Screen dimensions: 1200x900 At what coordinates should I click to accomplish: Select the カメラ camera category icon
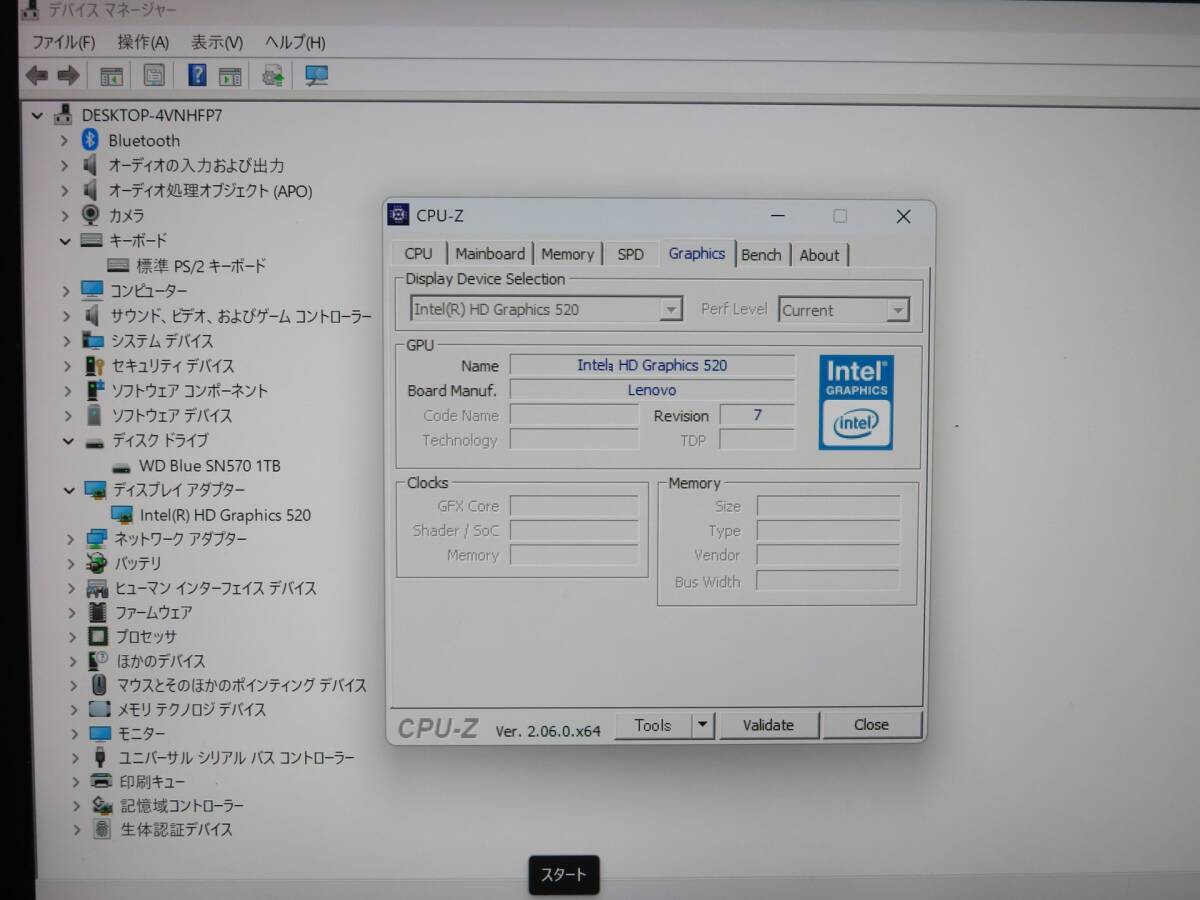point(91,215)
